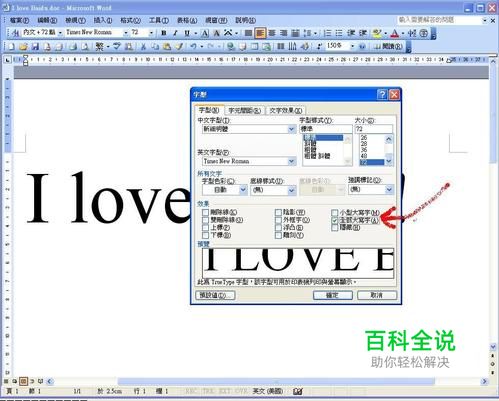The height and width of the screenshot is (401, 499).
Task: Click the Copy icon
Action: click(155, 46)
